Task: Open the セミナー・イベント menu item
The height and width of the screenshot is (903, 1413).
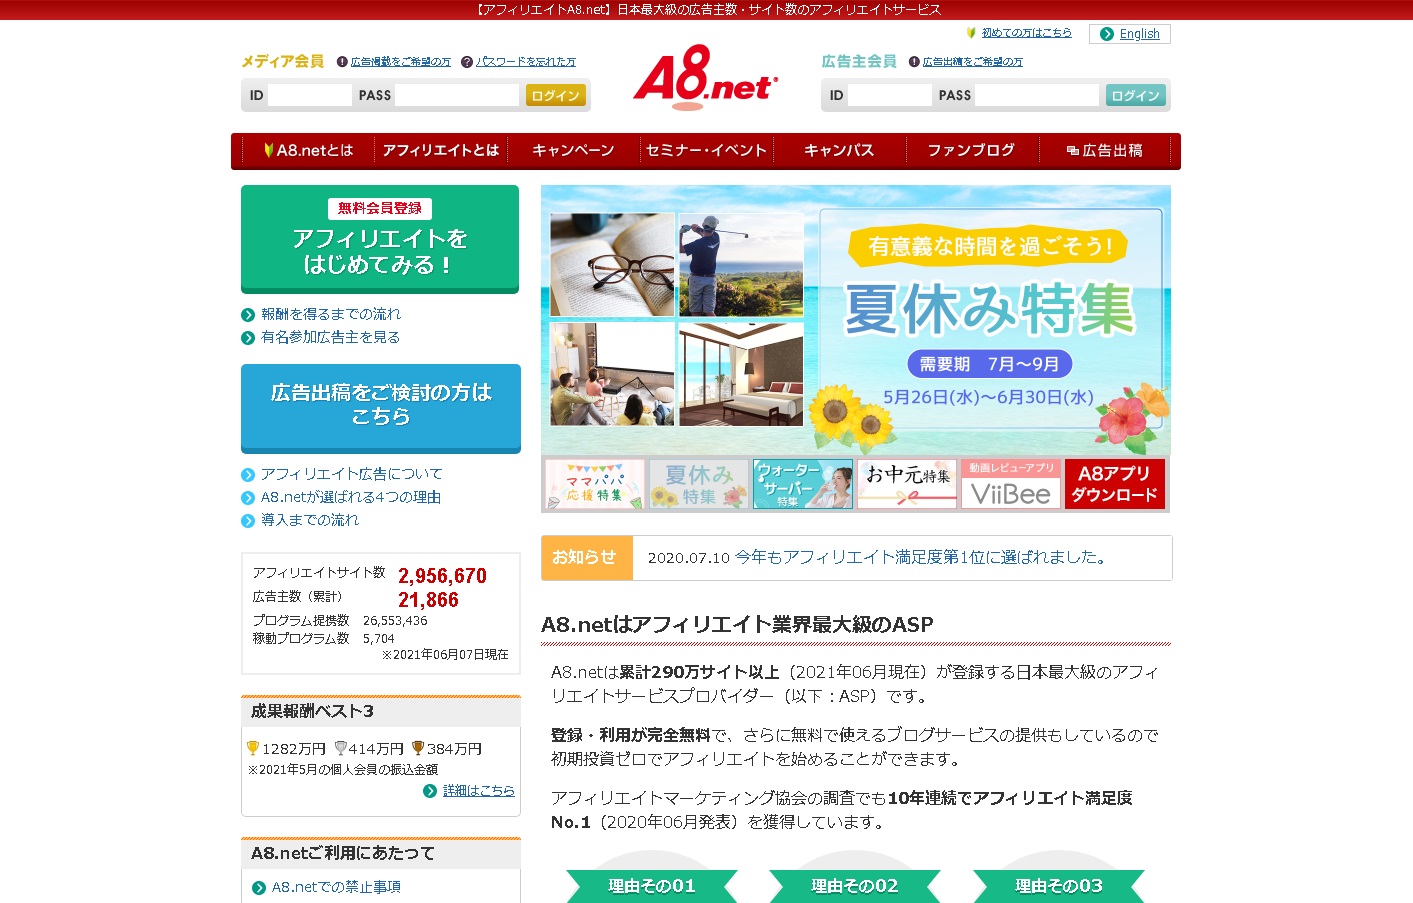Action: click(706, 150)
